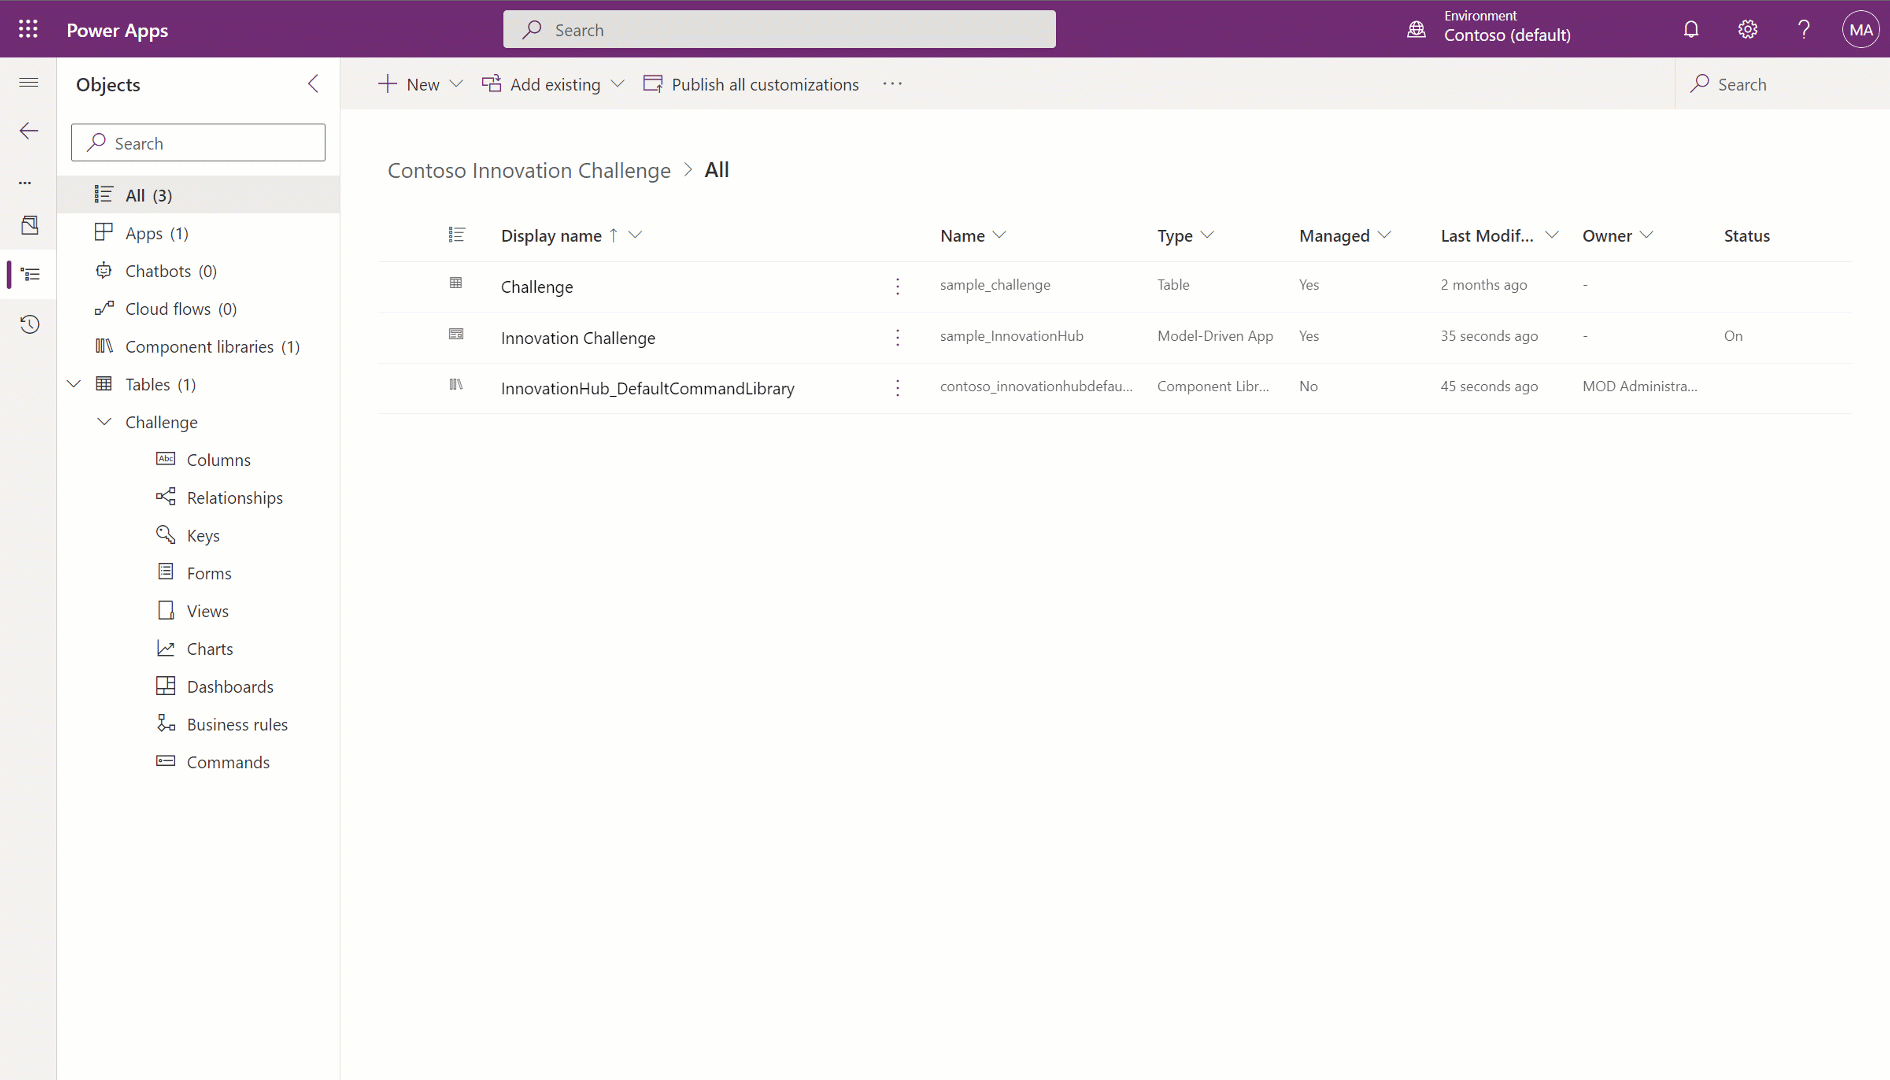Select Forms under the Challenge table
This screenshot has width=1890, height=1080.
(x=207, y=572)
